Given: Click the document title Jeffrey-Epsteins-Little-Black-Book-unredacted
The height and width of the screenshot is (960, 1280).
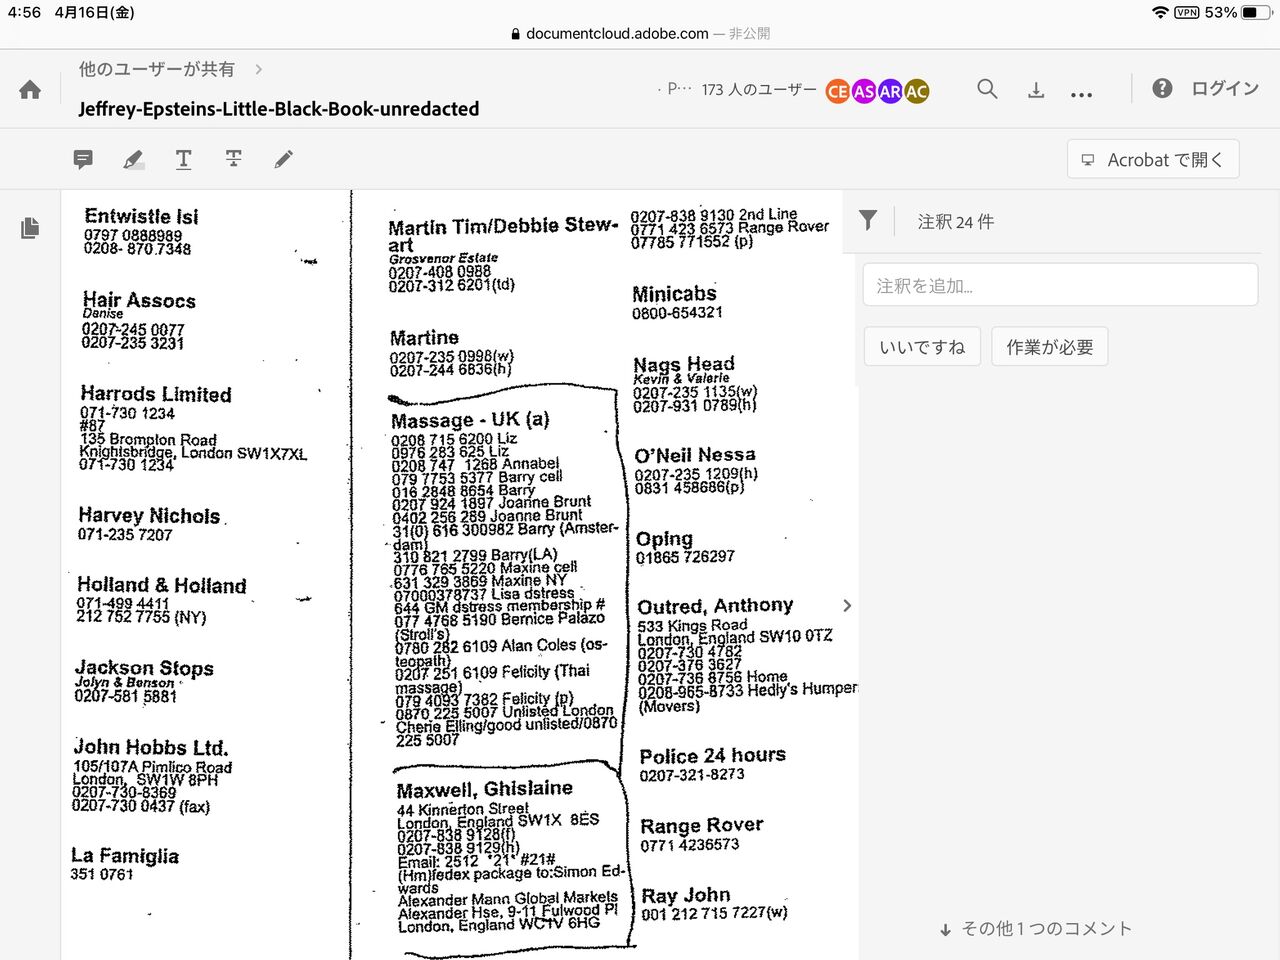Looking at the screenshot, I should pos(279,108).
